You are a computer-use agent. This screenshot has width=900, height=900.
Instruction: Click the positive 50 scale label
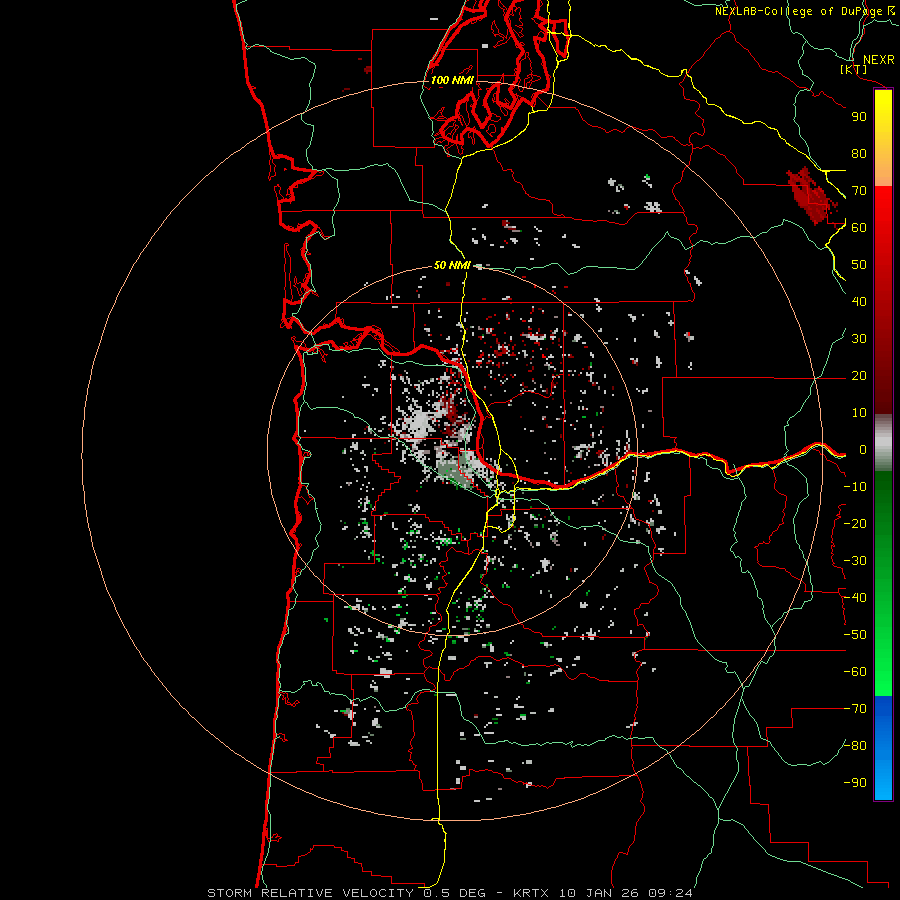pyautogui.click(x=859, y=265)
